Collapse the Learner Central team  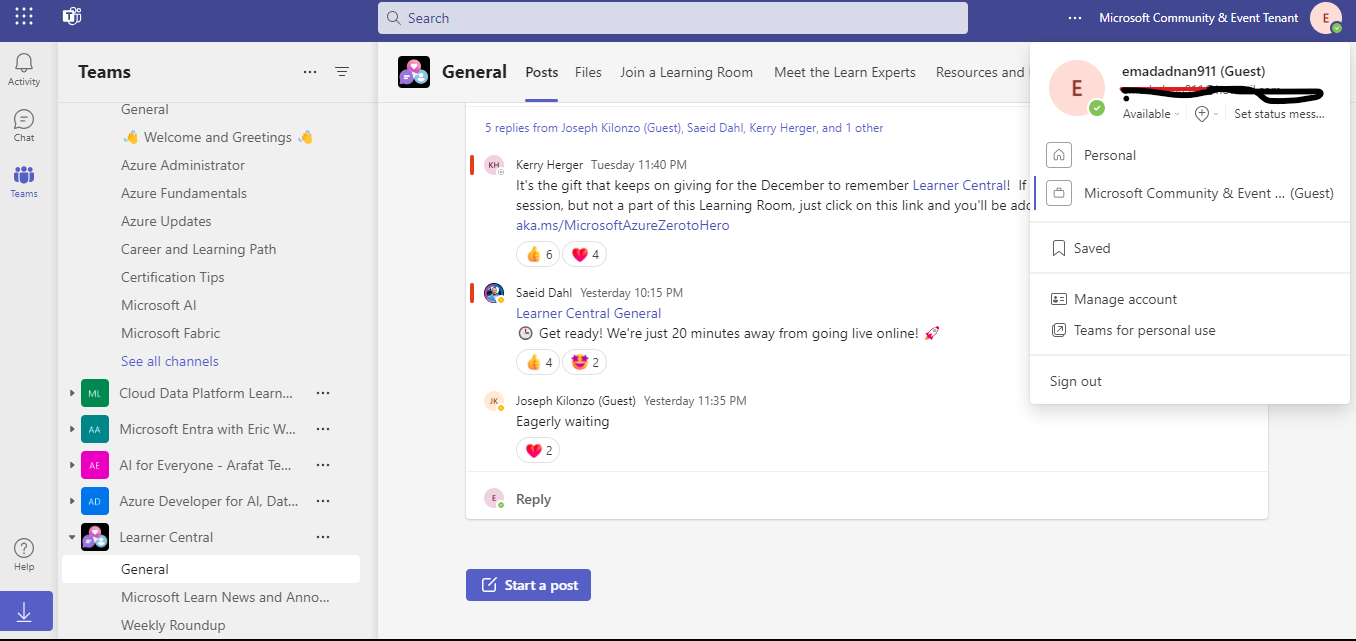70,536
